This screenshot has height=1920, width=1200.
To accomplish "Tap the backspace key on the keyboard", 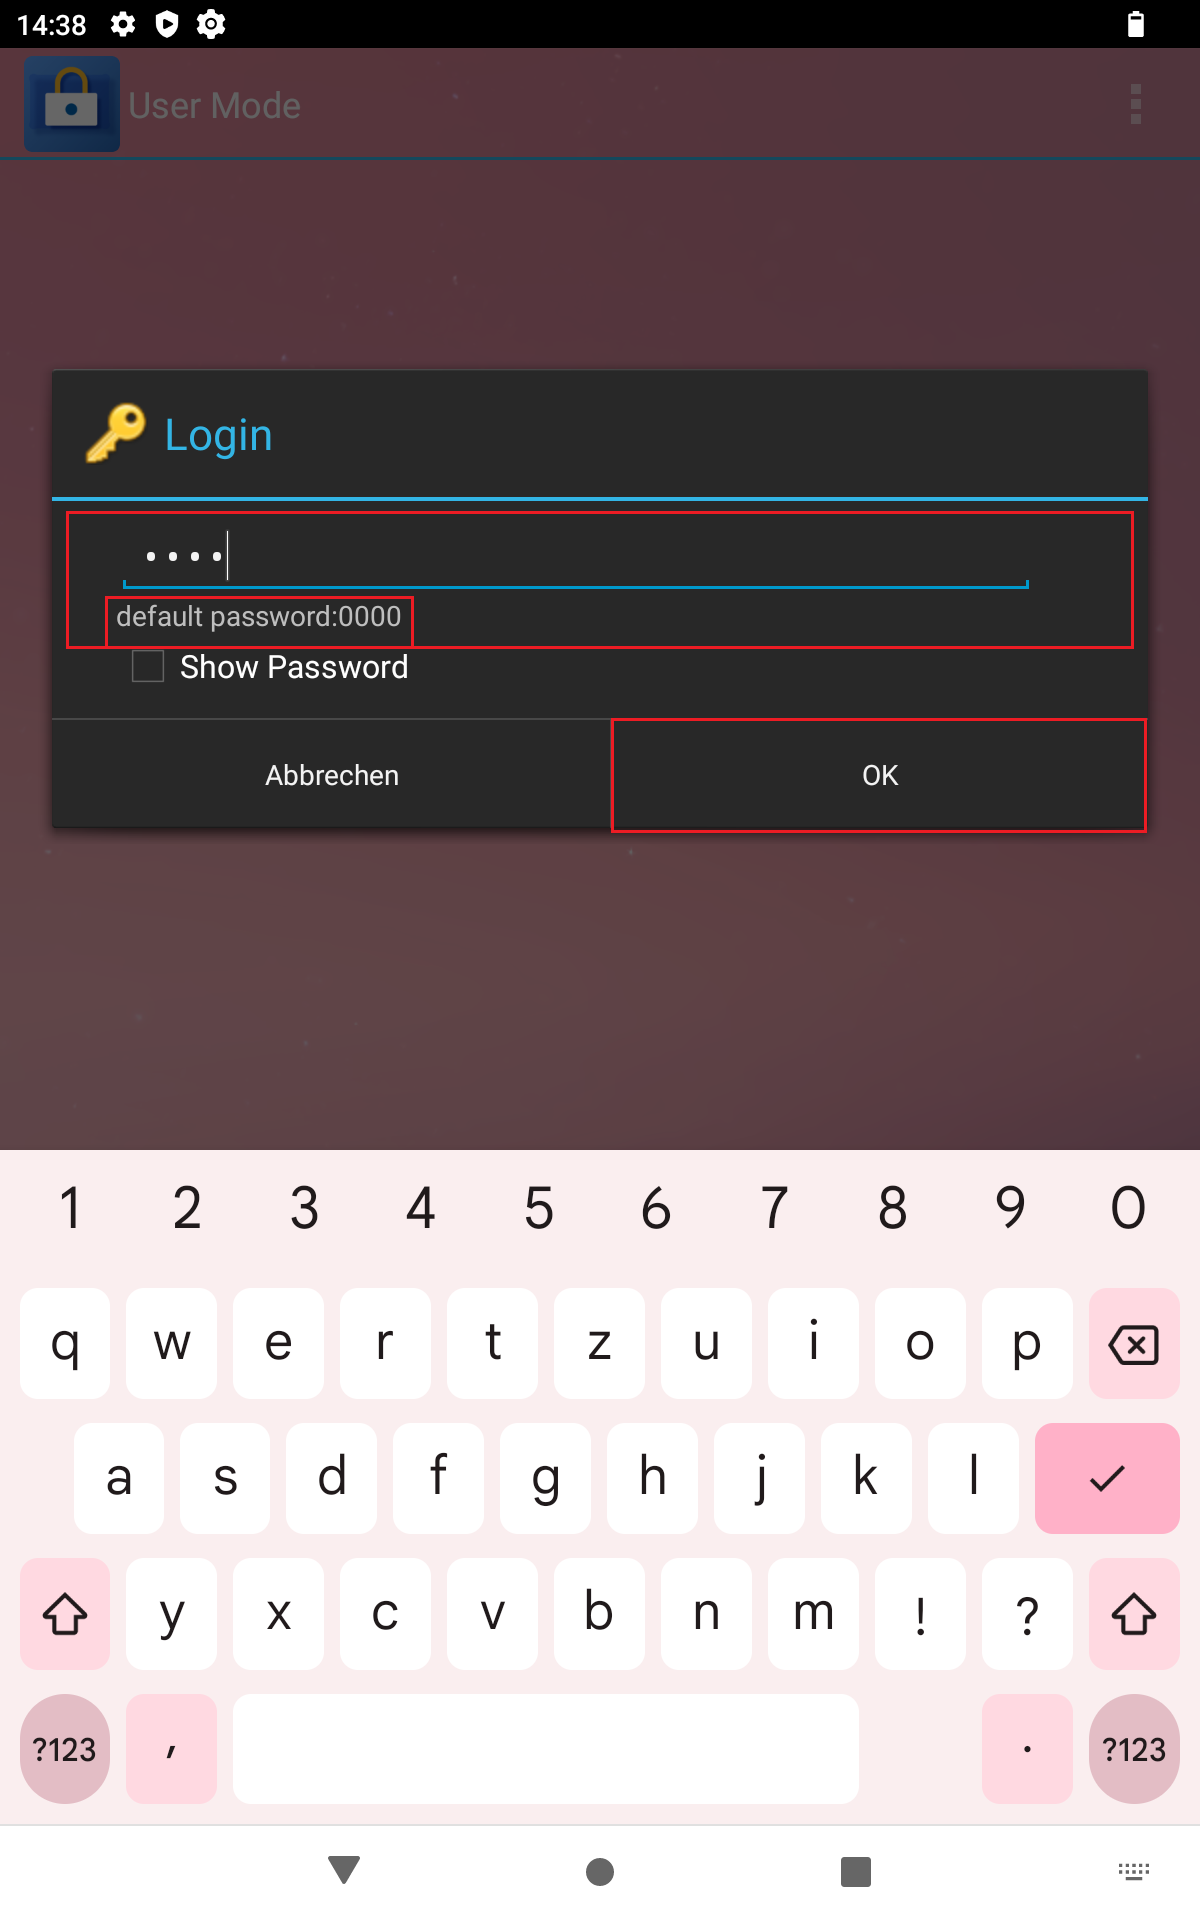I will (1134, 1343).
